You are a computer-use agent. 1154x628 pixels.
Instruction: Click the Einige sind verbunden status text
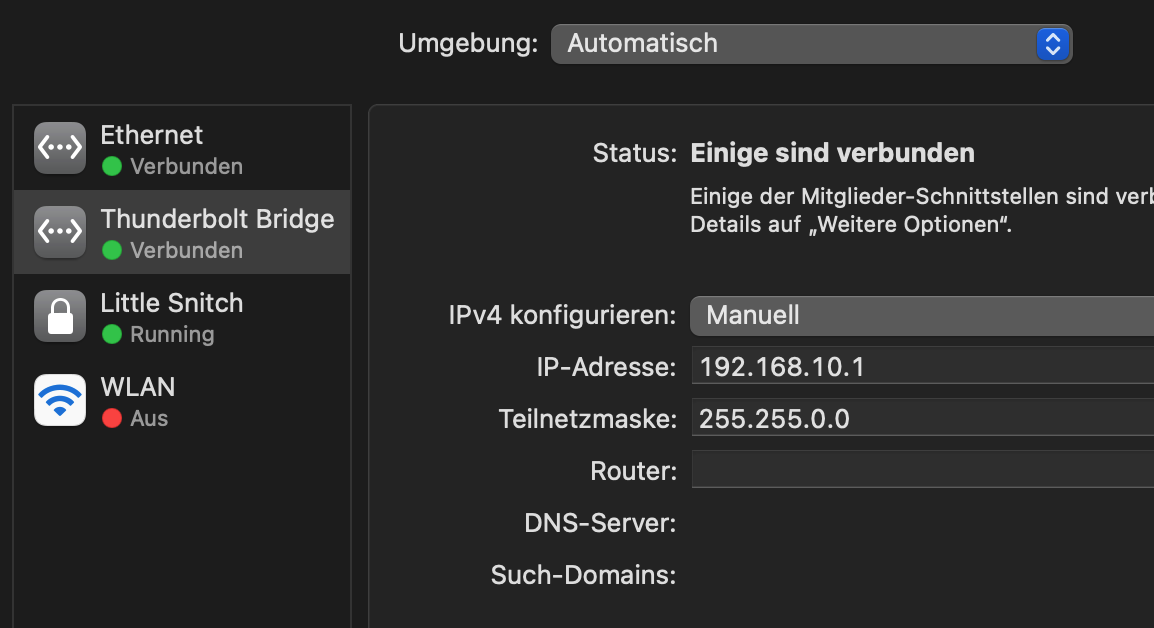tap(832, 153)
